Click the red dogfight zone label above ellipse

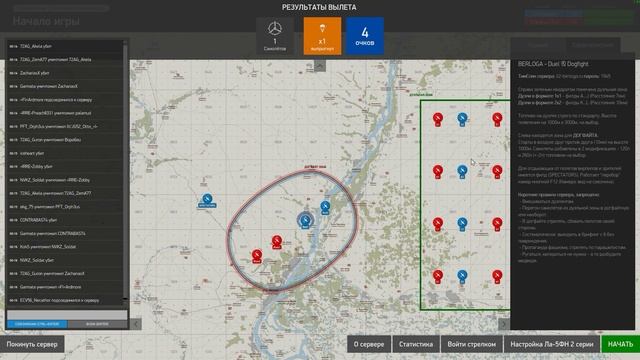(315, 167)
